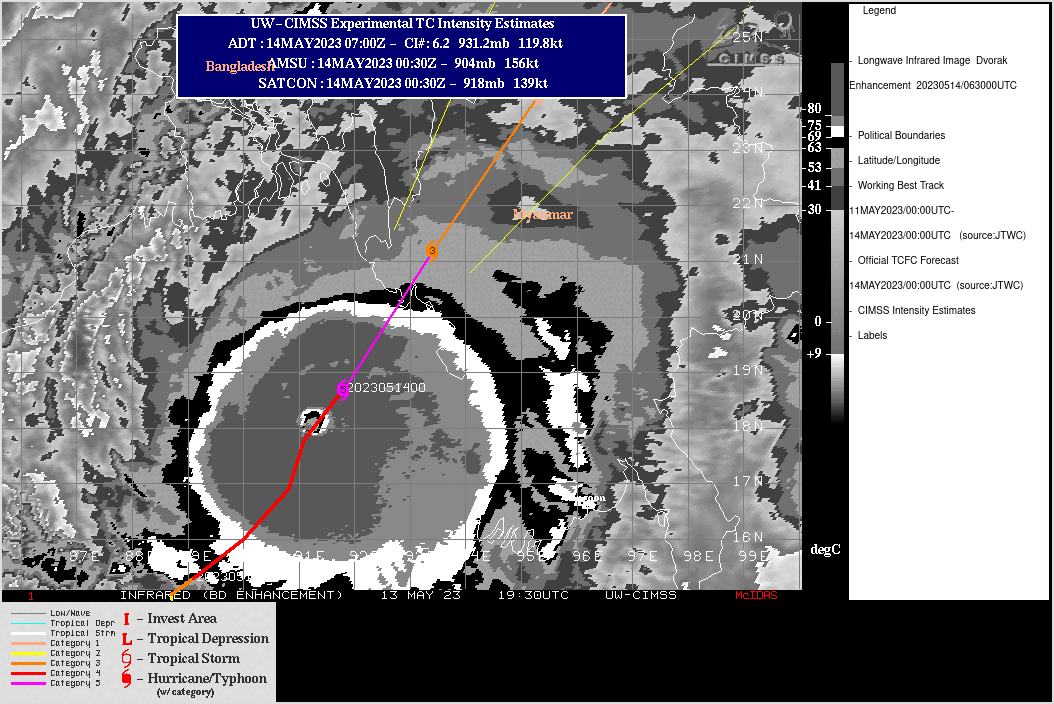Click the Working Best Track legend entry
Image resolution: width=1054 pixels, height=704 pixels.
[901, 185]
